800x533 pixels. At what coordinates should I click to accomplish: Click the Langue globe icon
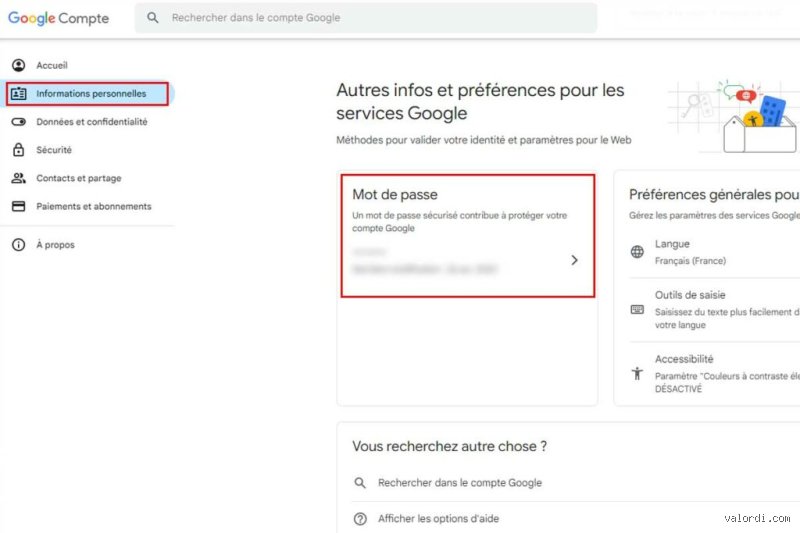click(x=637, y=251)
